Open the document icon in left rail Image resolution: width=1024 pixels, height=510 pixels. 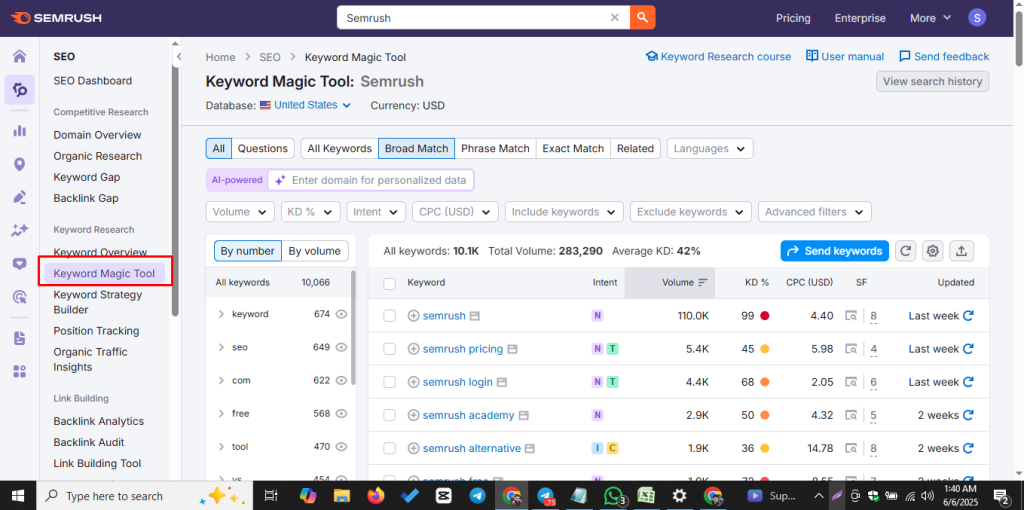[20, 338]
